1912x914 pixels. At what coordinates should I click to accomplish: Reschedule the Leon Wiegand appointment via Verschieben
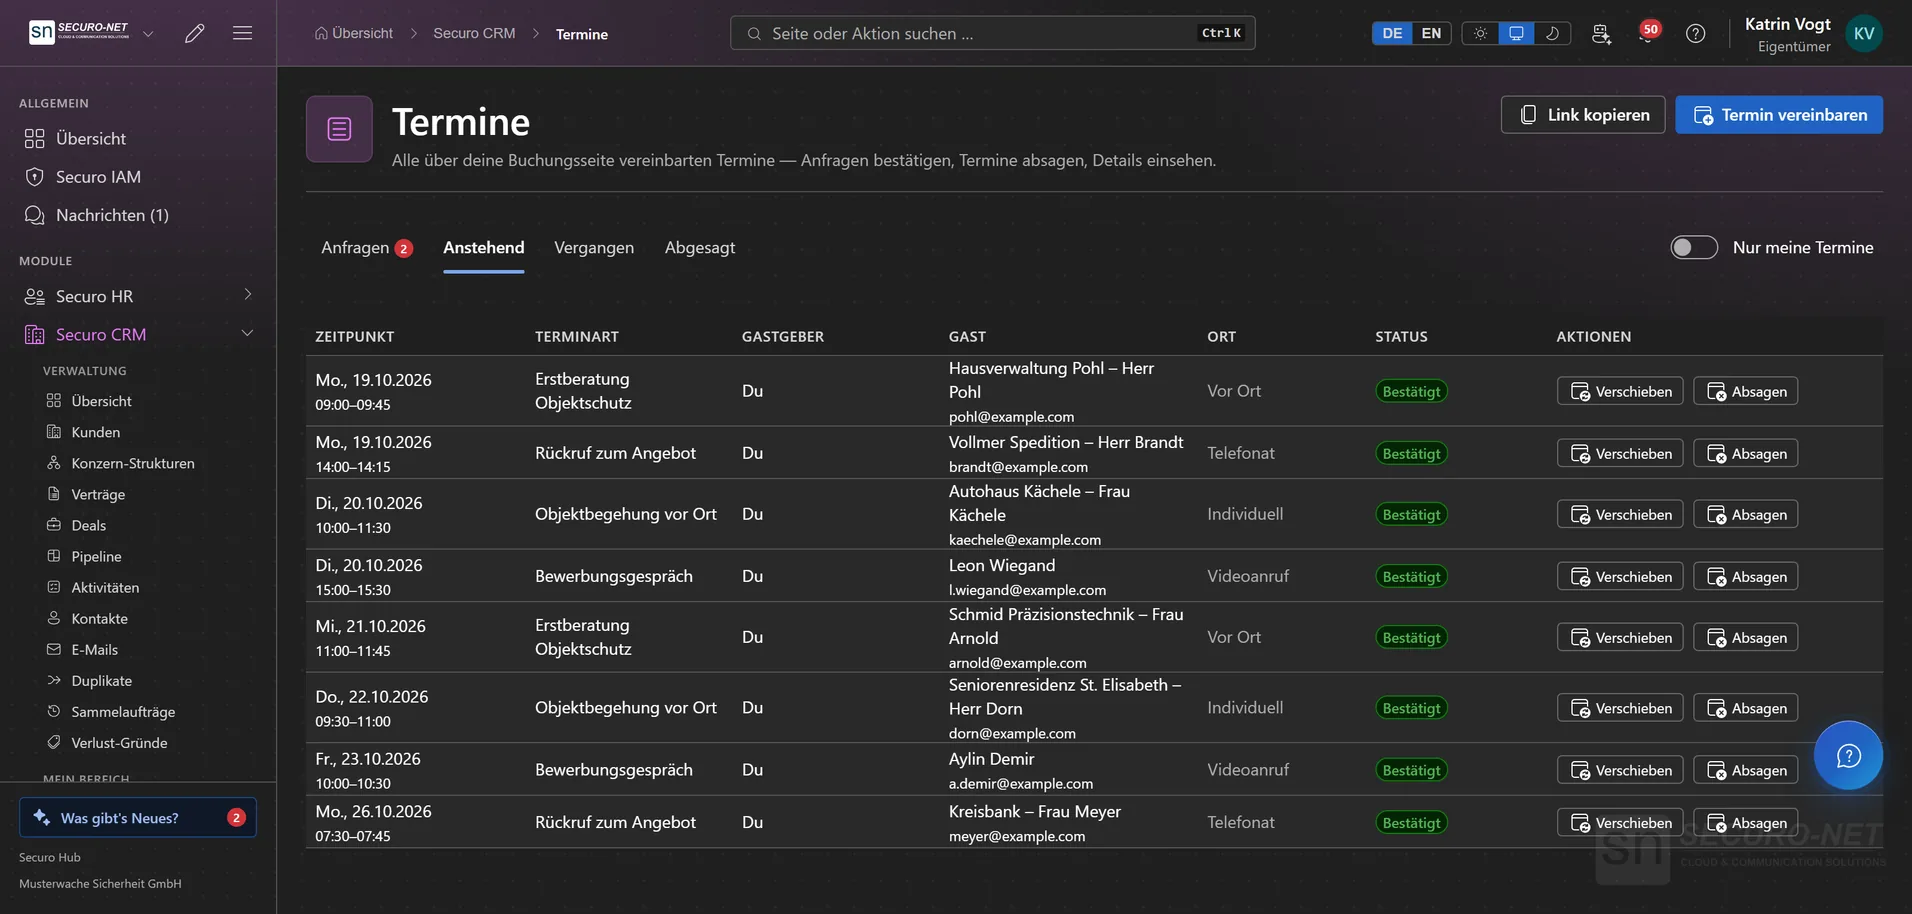1620,577
